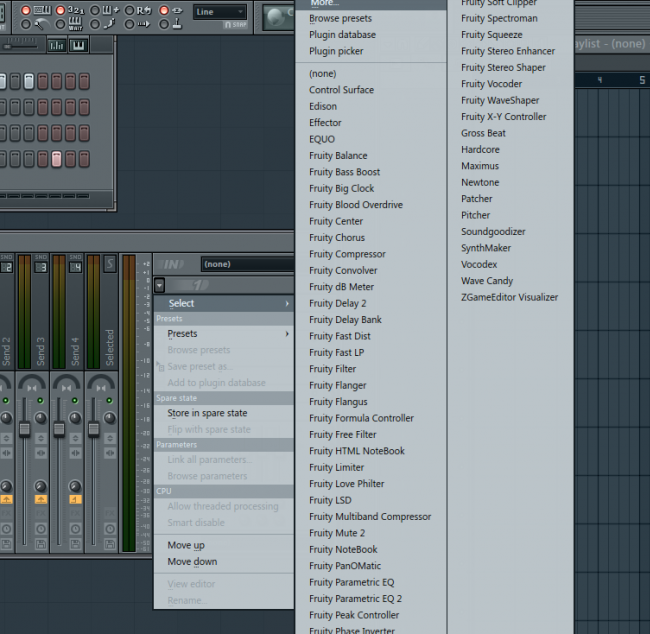
Task: Choose Store in spare state
Action: [x=207, y=413]
